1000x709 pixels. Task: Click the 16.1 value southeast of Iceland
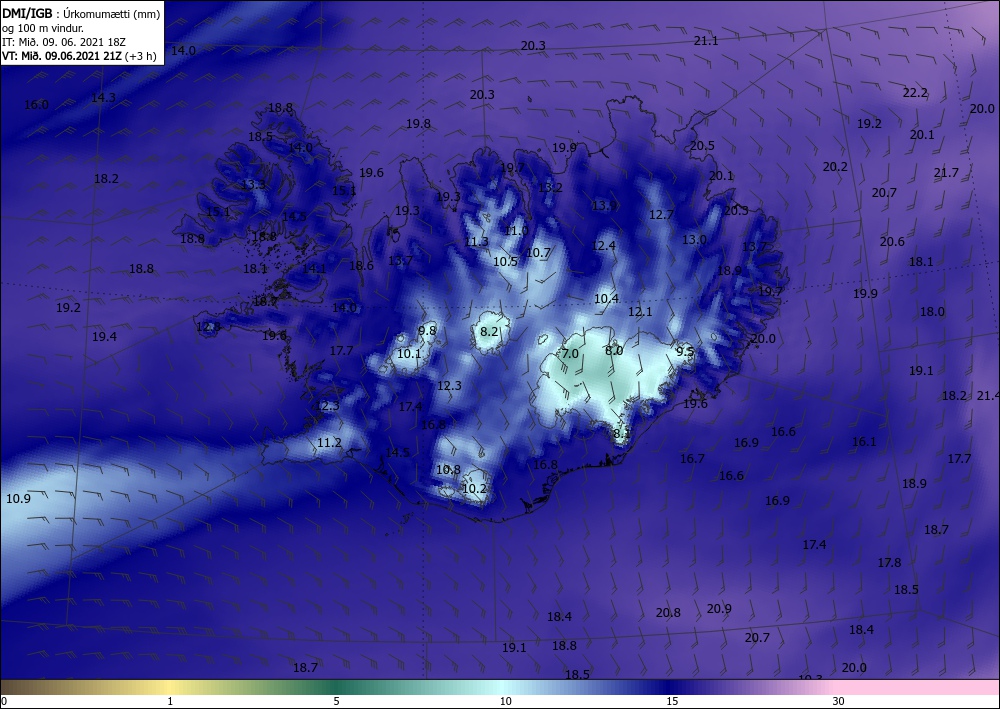(864, 442)
